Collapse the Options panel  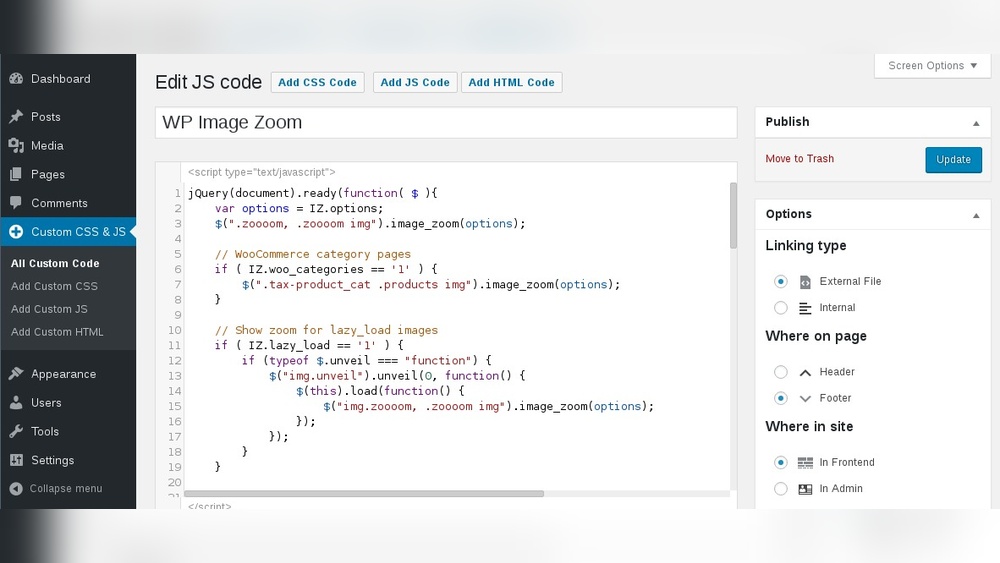click(x=976, y=216)
